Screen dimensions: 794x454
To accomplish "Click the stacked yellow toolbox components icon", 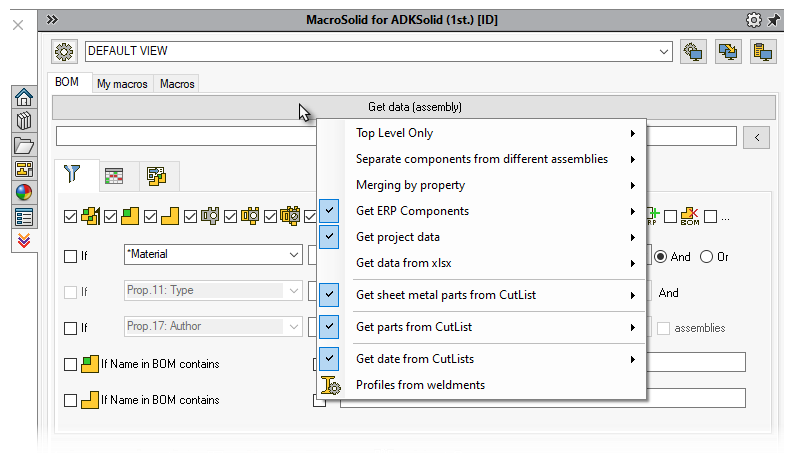I will pos(290,216).
